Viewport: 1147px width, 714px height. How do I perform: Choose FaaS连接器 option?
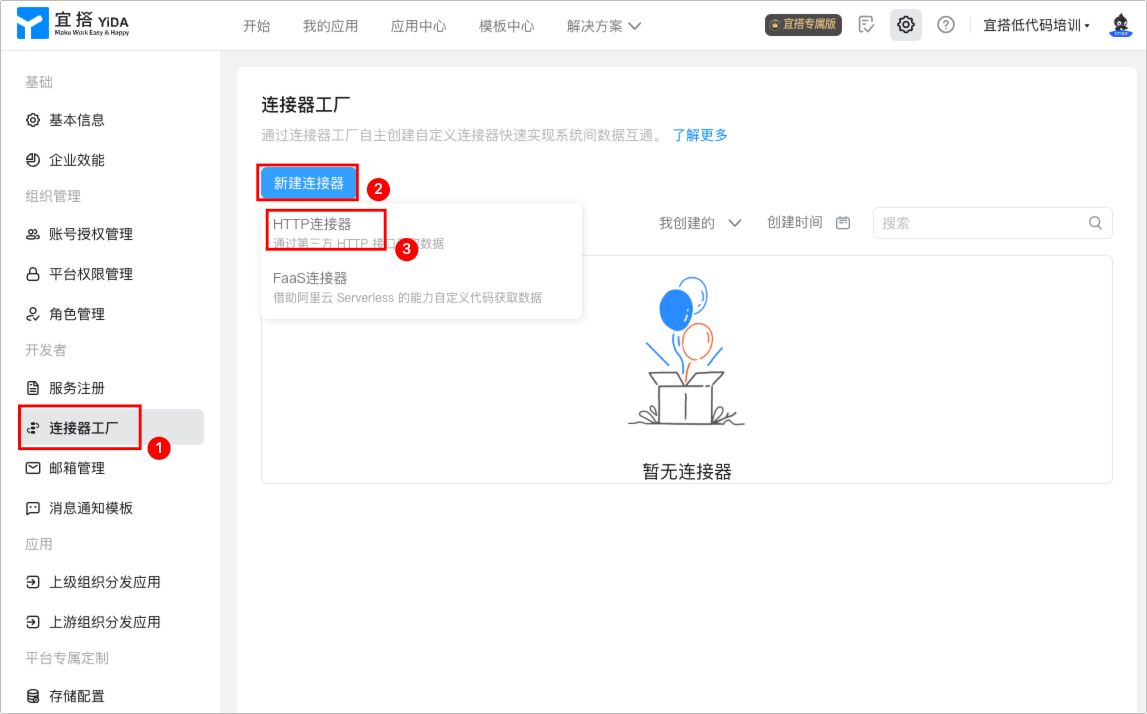click(310, 278)
